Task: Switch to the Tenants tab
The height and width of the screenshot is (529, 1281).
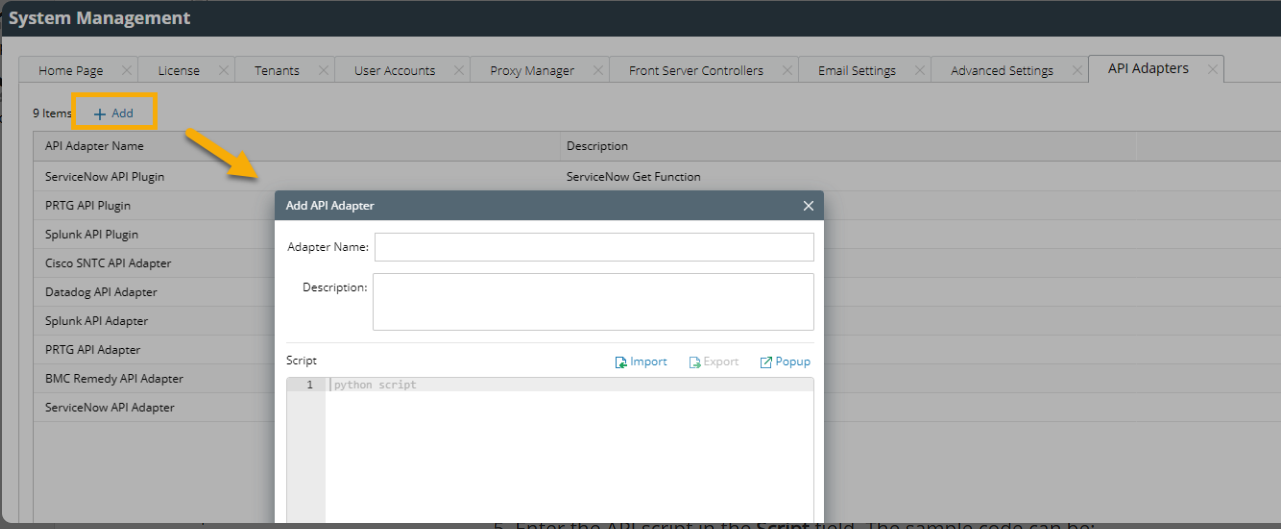Action: tap(277, 71)
